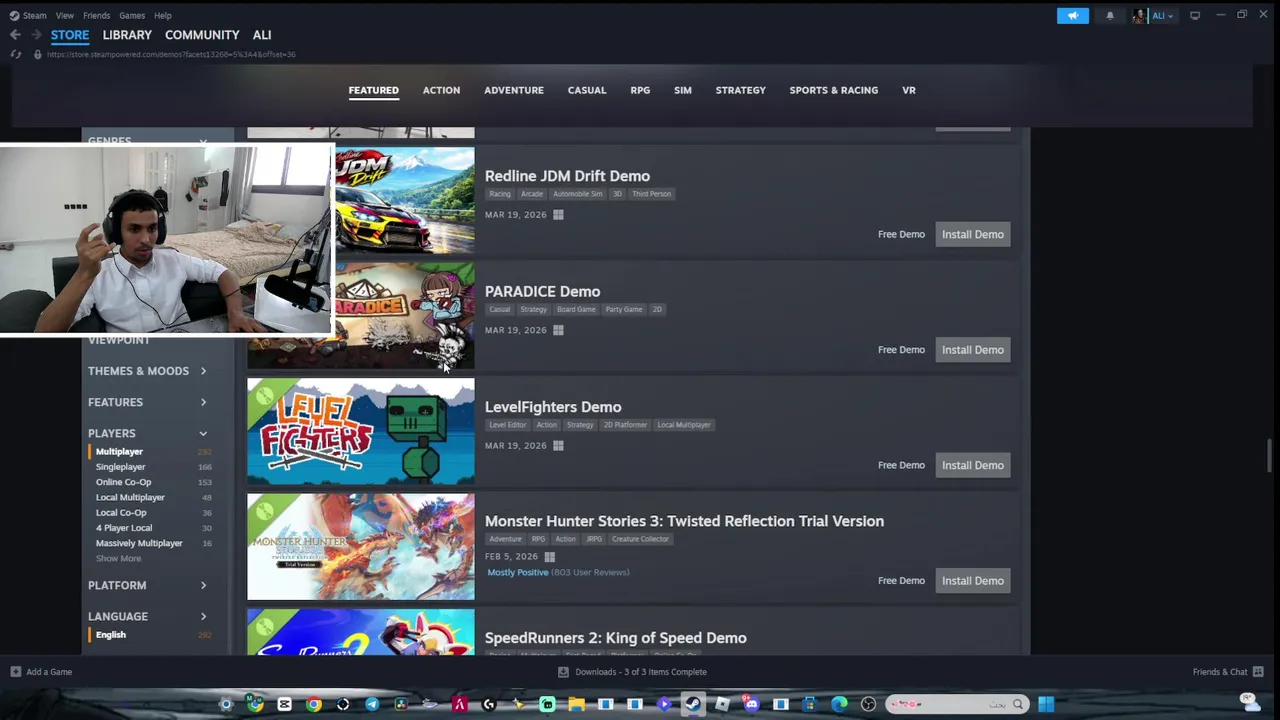
Task: Click the Steam store URL address
Action: [x=171, y=54]
